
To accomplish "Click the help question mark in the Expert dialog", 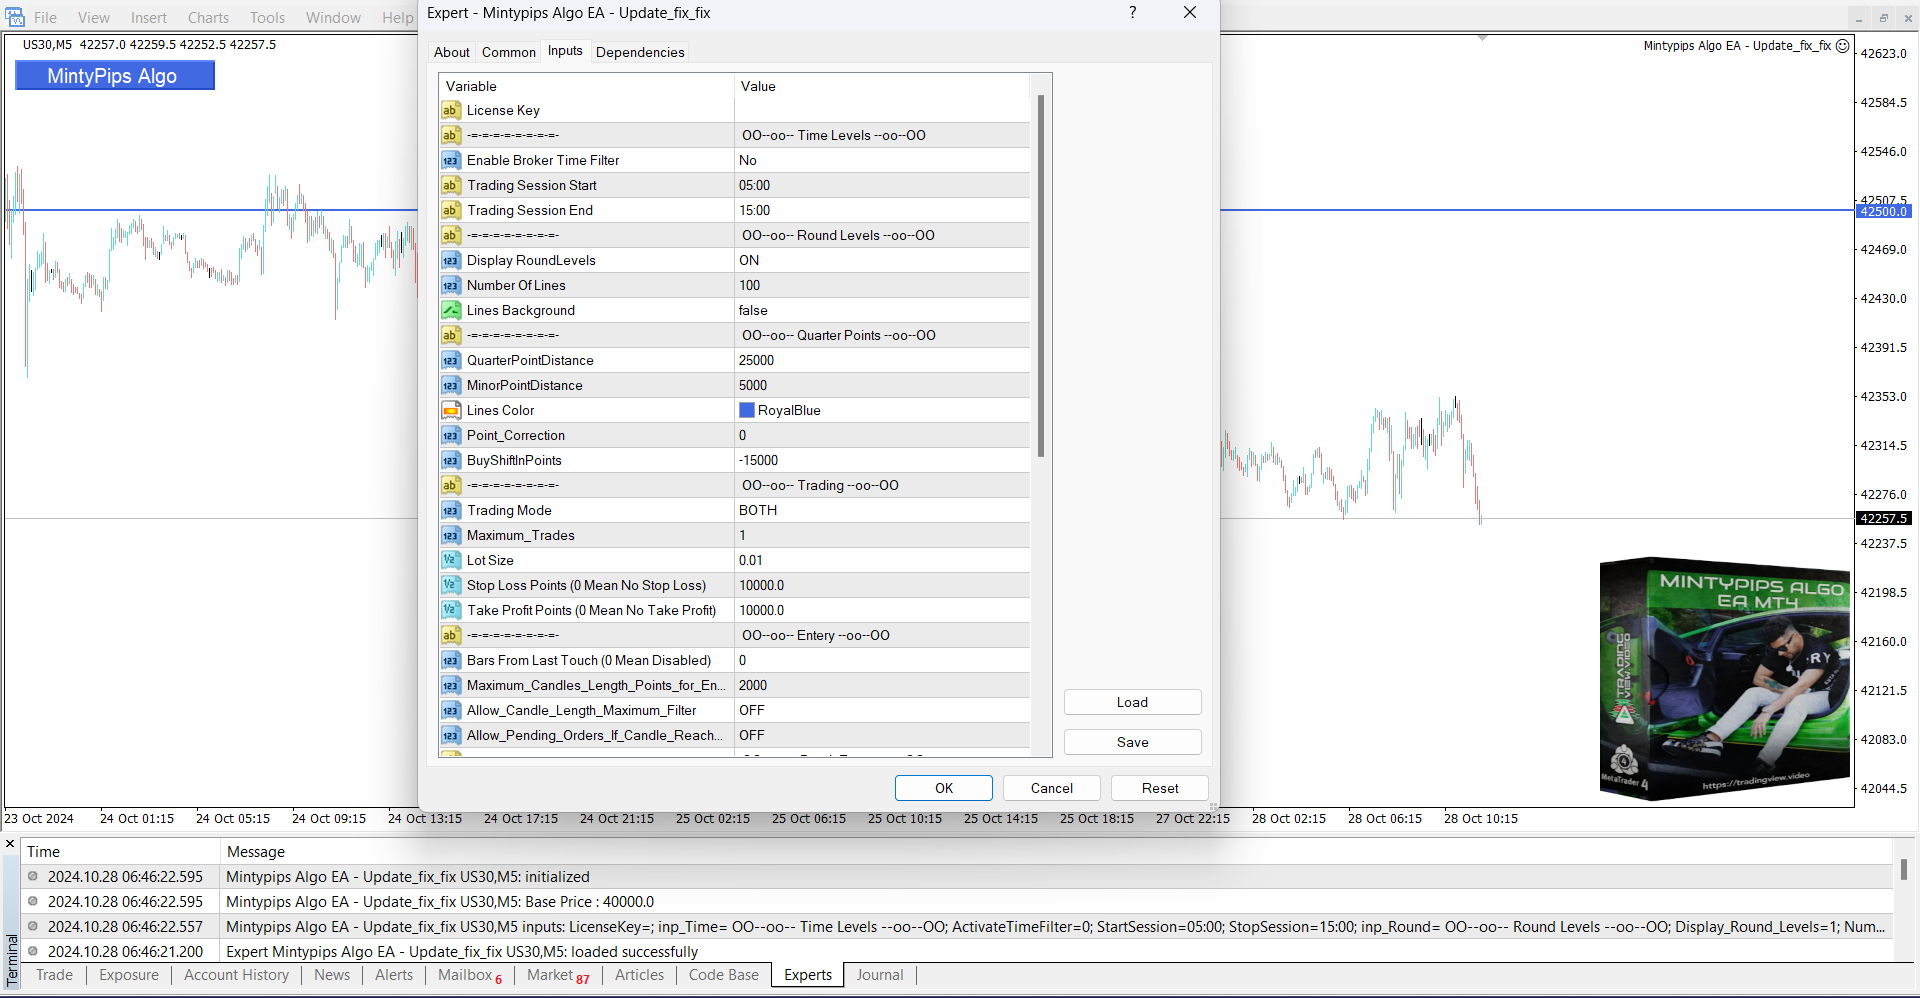I will pos(1132,13).
